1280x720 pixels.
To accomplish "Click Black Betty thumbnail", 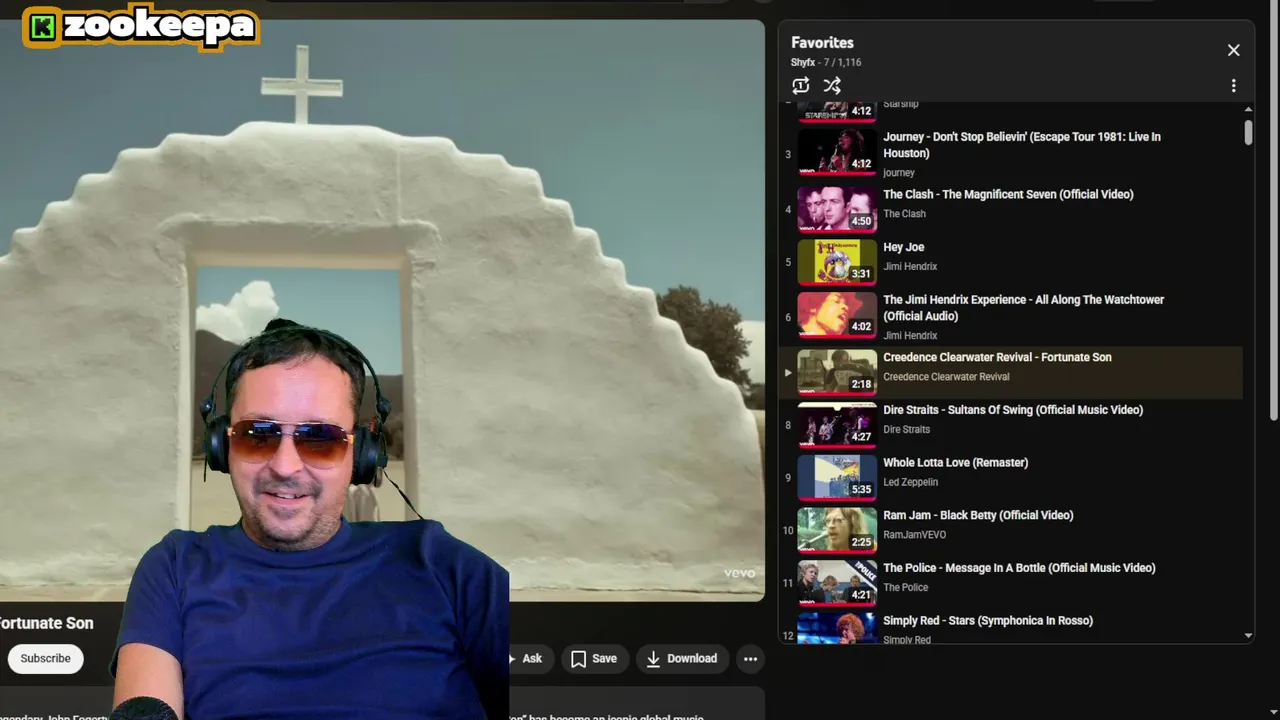I will [x=837, y=530].
